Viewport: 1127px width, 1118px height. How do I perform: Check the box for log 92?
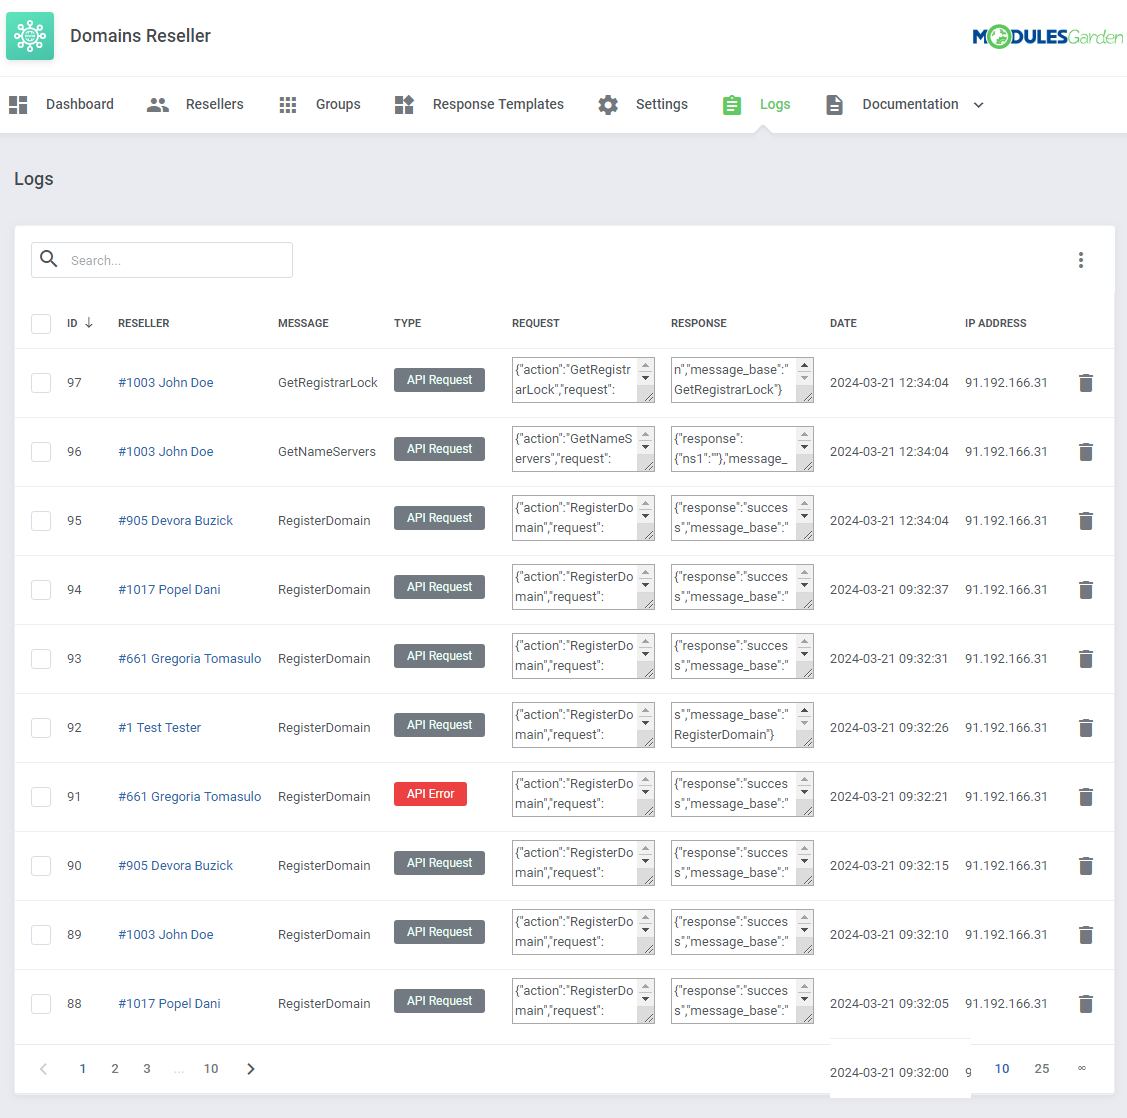(x=41, y=728)
